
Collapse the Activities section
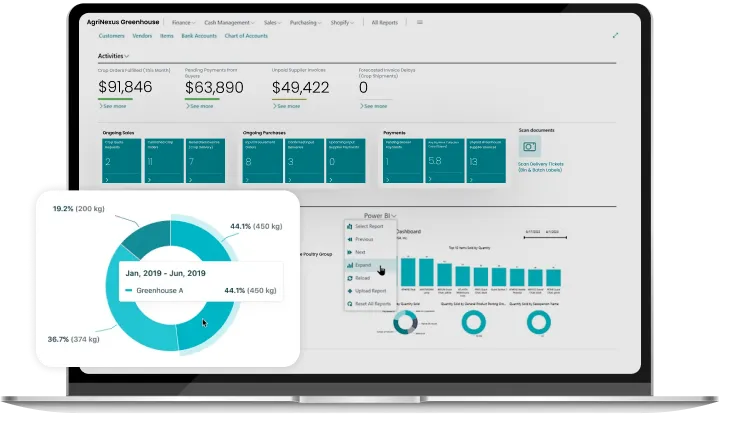tap(113, 56)
